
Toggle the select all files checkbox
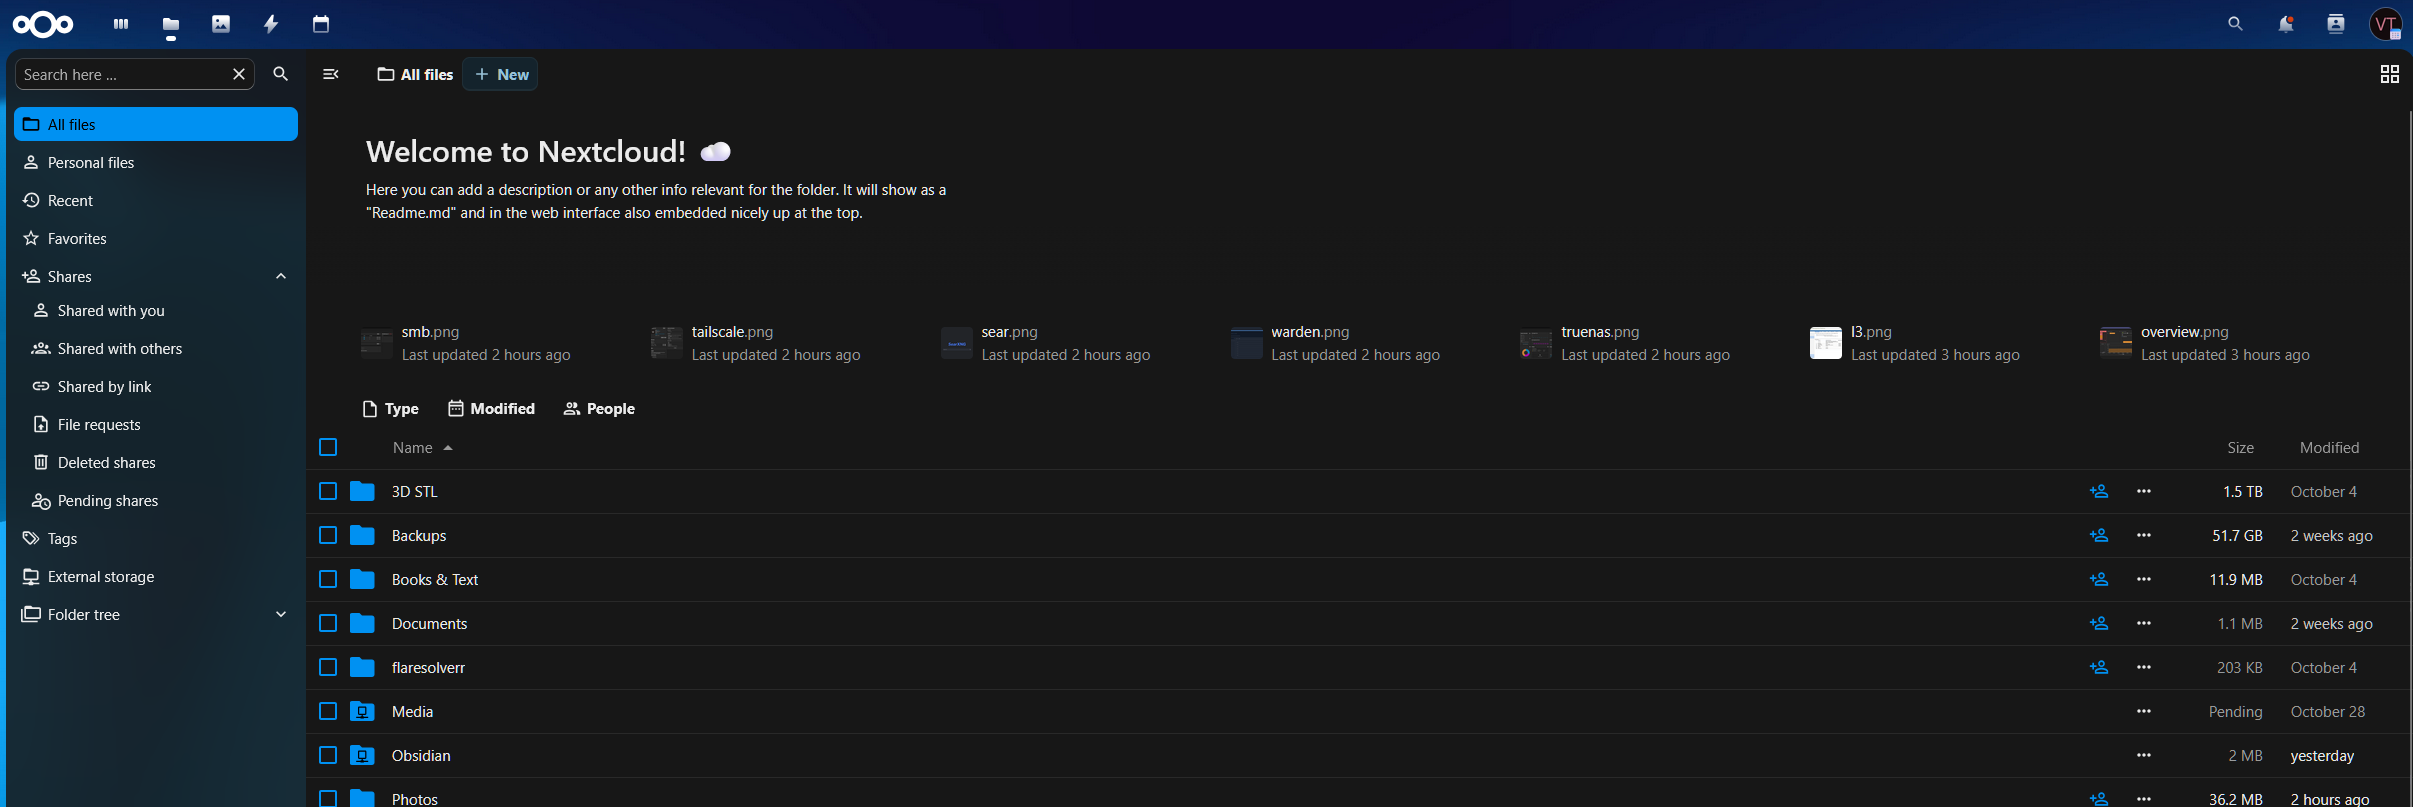pos(328,448)
